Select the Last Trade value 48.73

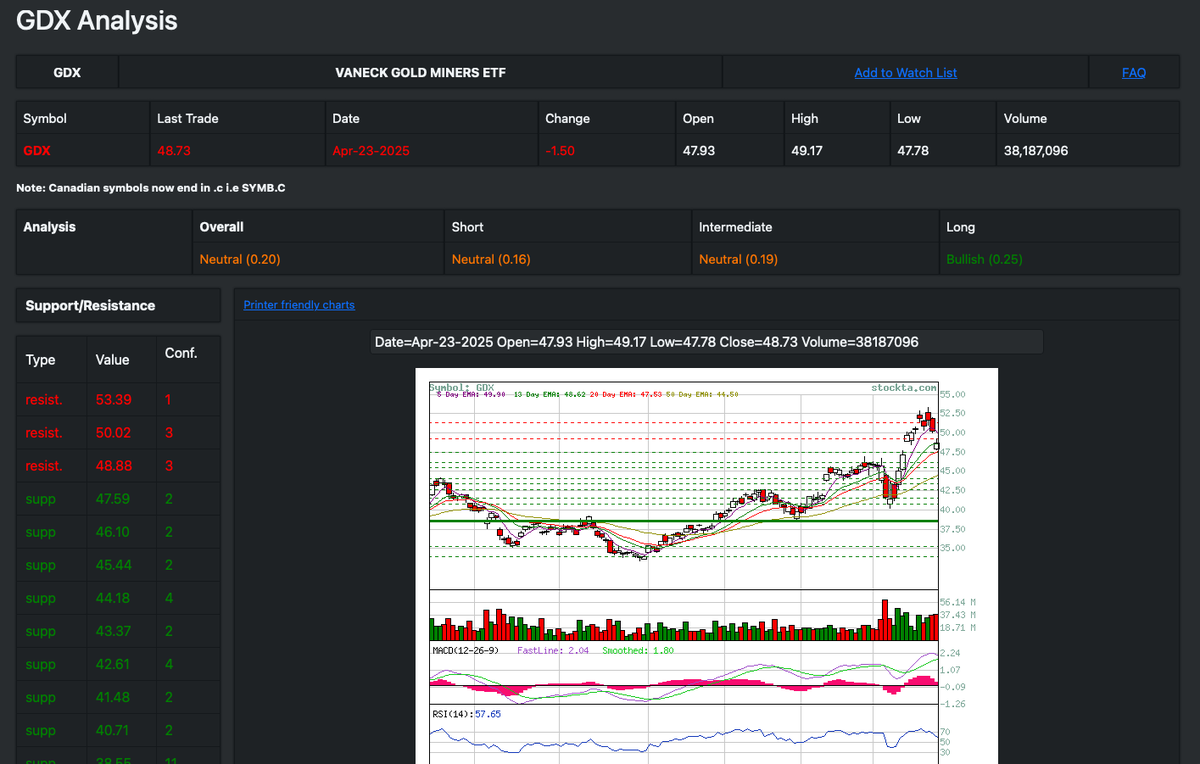click(172, 151)
